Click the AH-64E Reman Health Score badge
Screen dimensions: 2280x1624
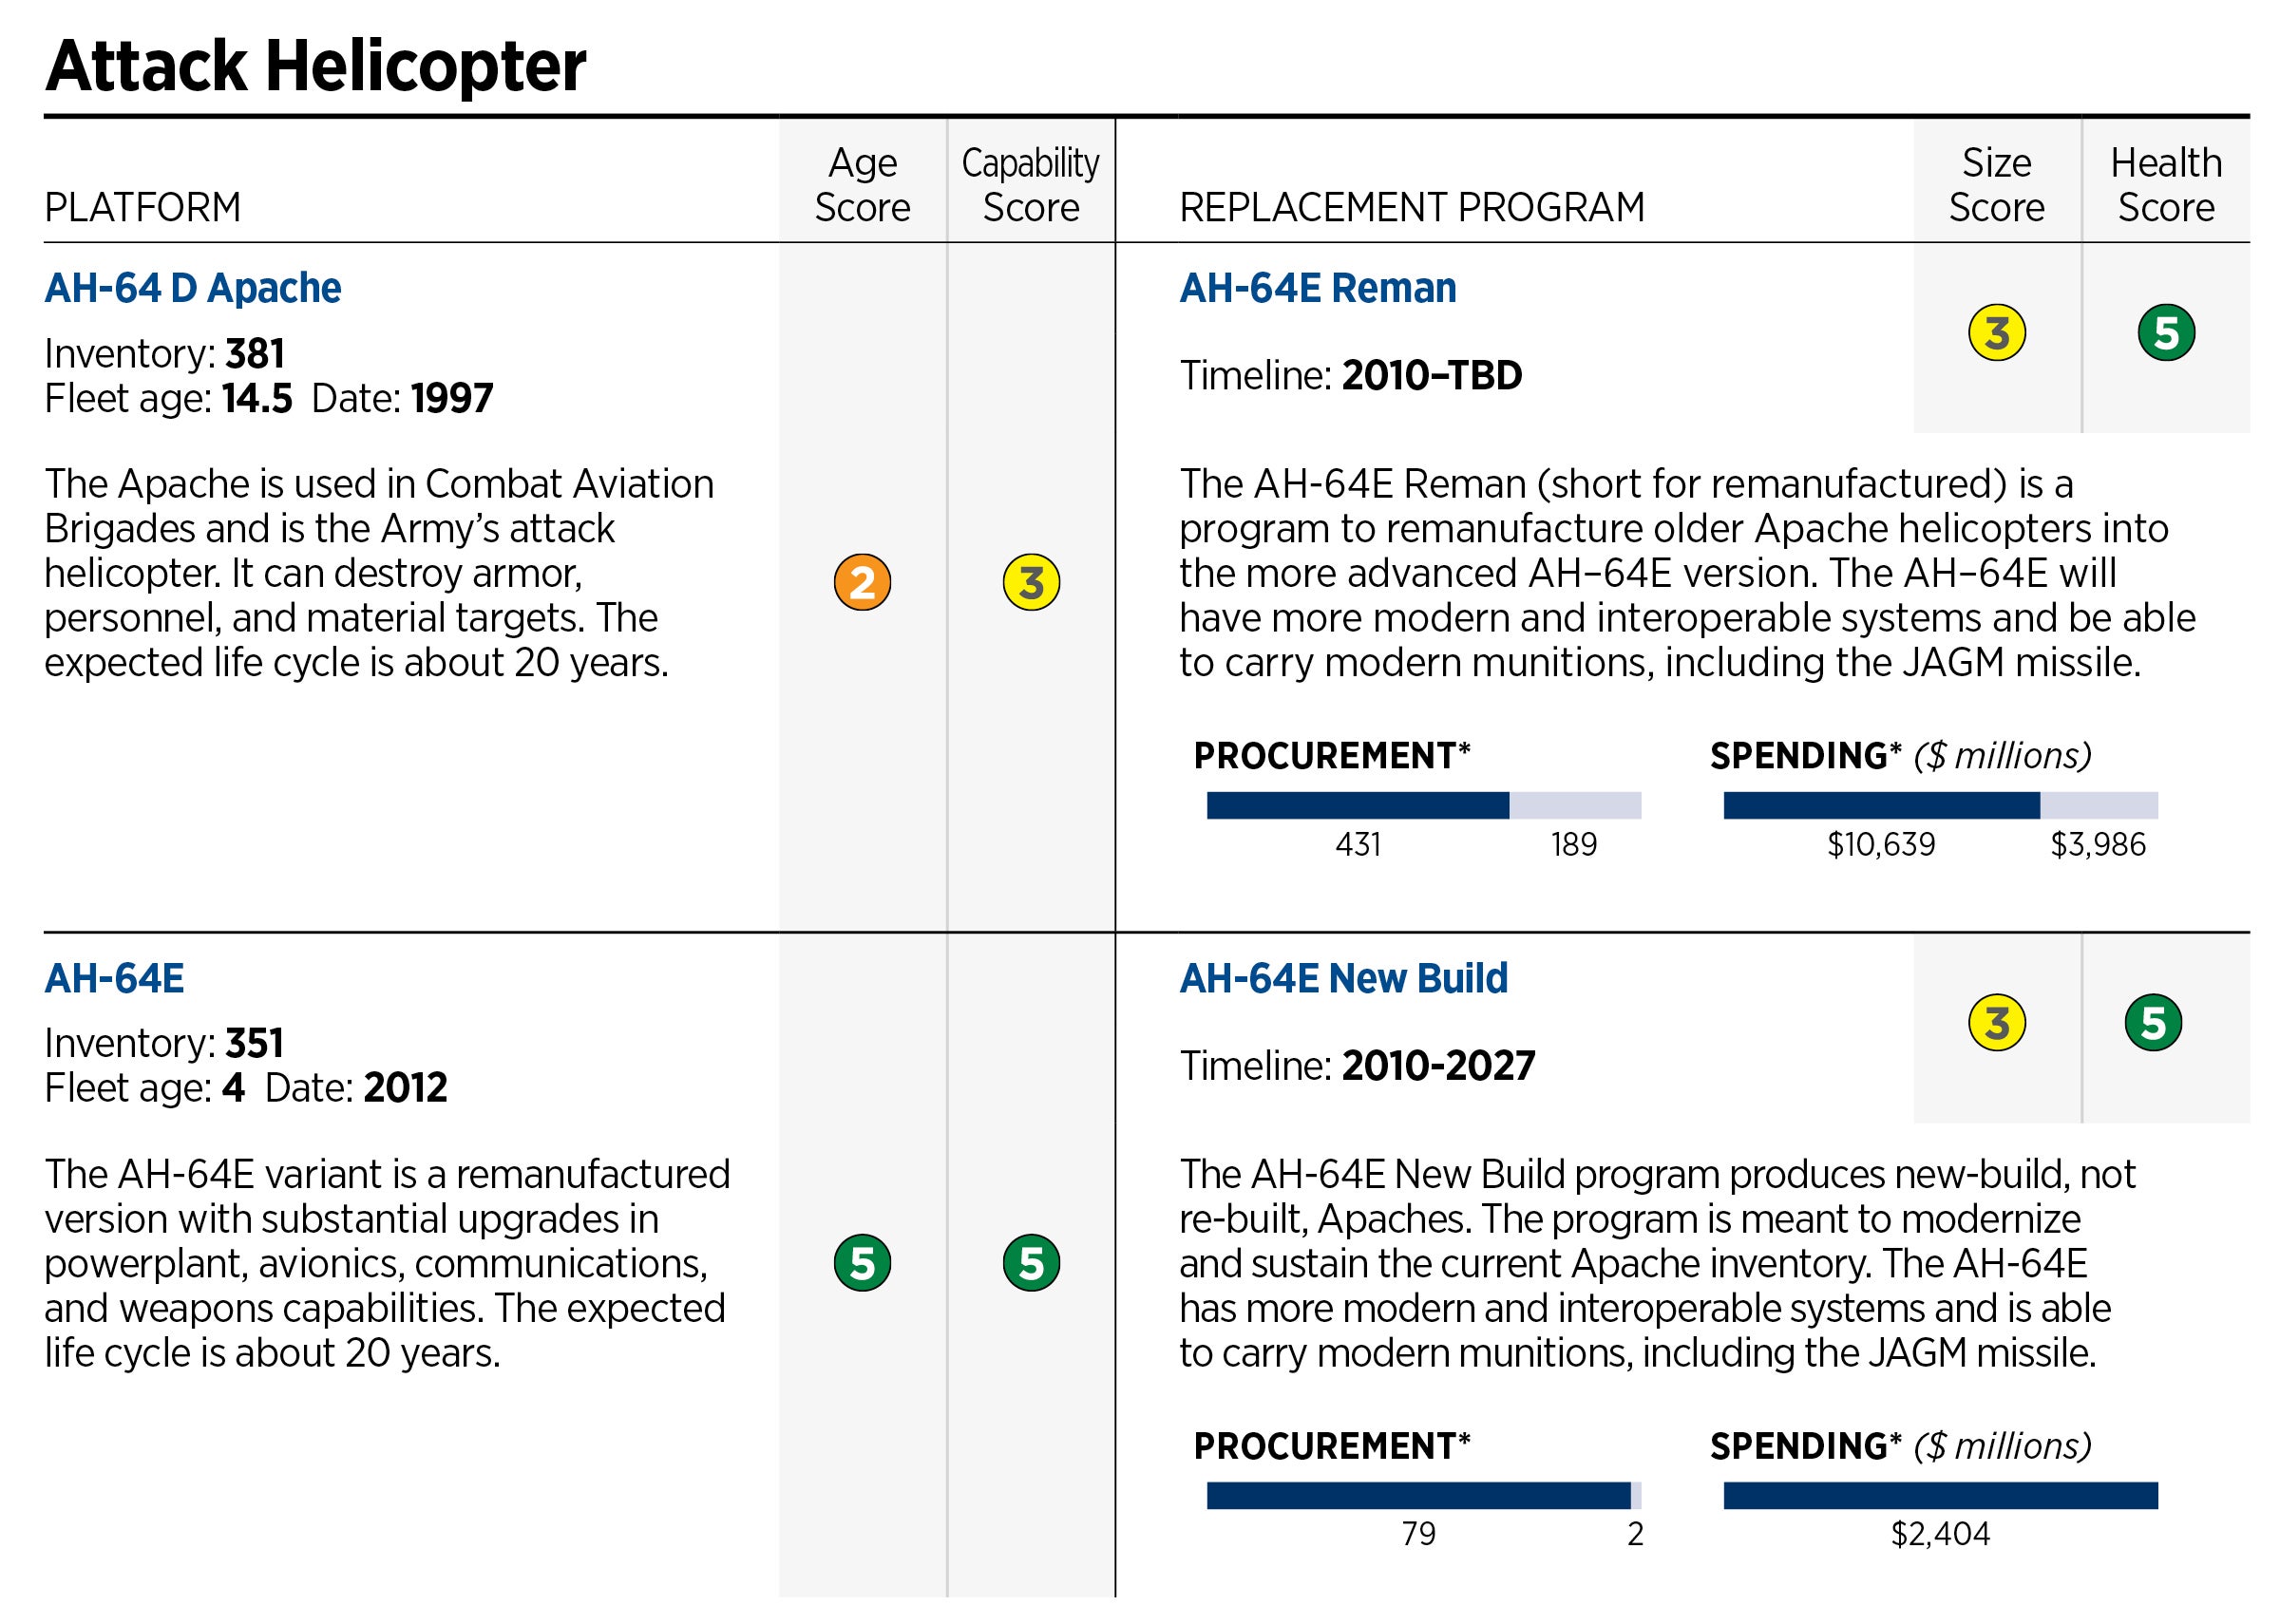coord(2166,333)
